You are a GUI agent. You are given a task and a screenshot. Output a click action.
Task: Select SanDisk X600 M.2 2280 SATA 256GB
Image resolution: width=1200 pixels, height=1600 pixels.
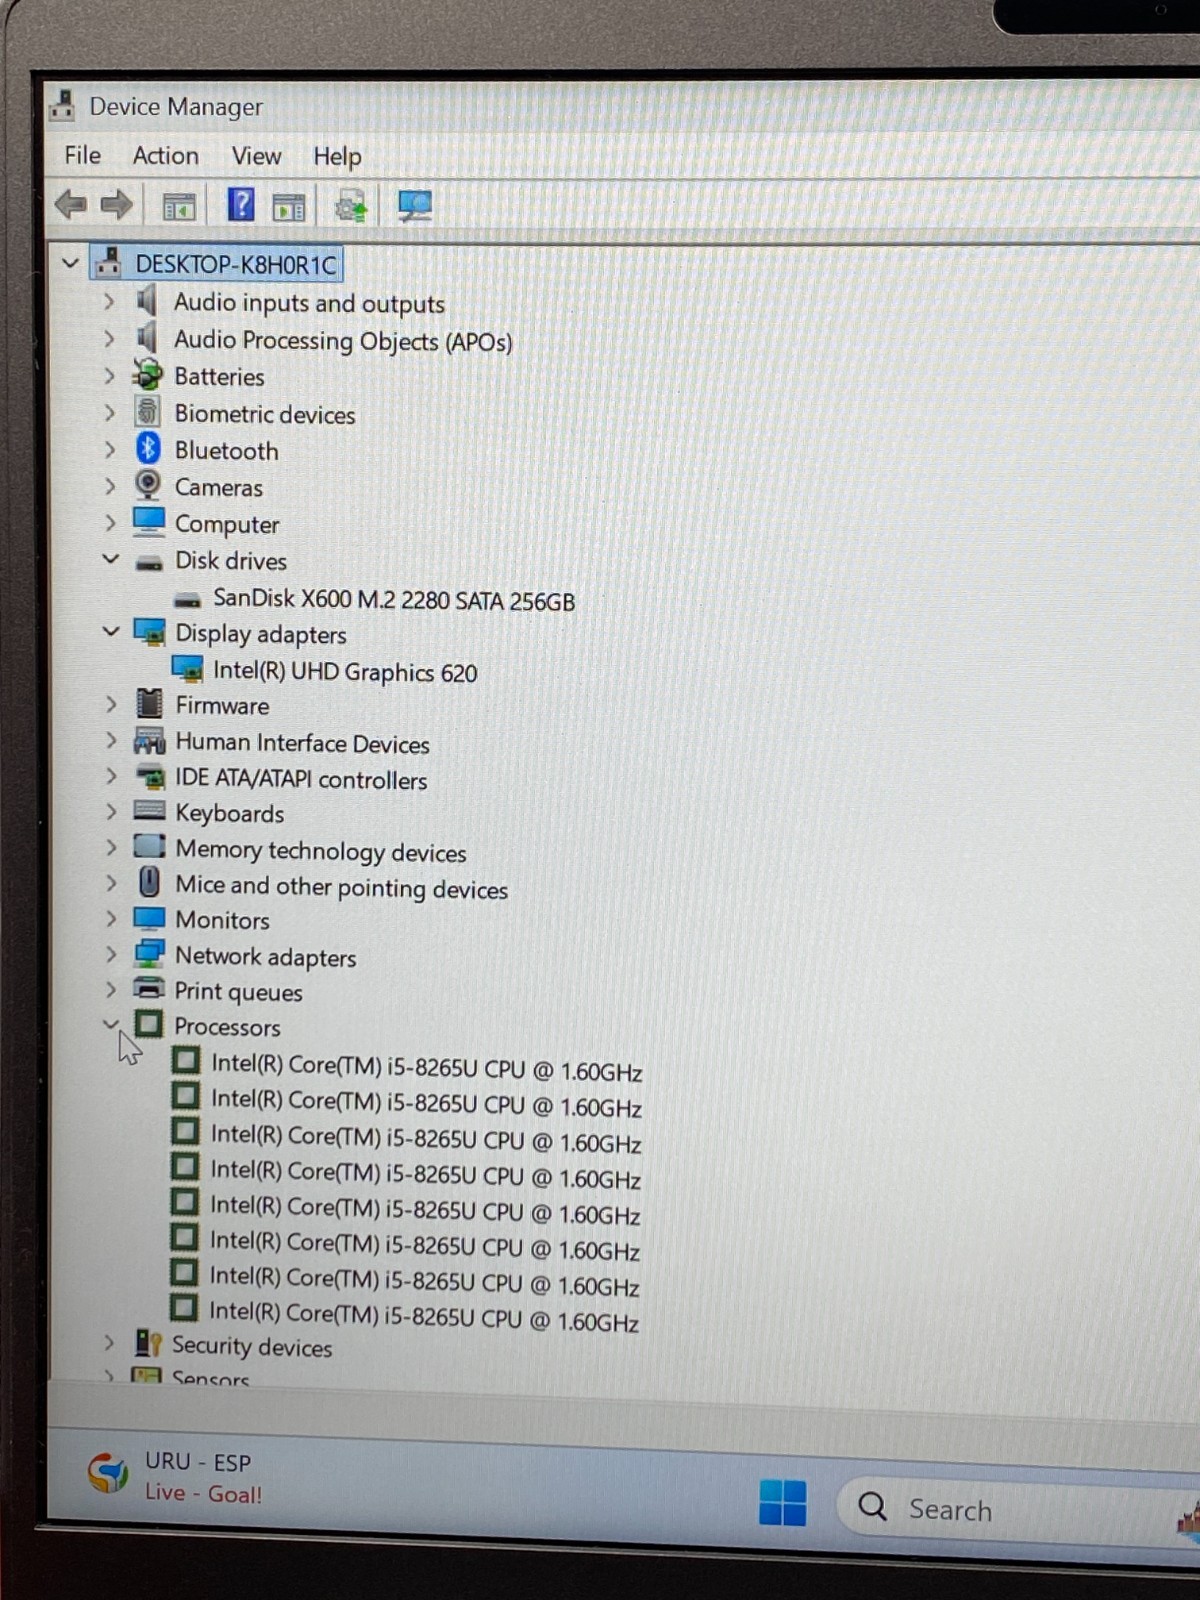tap(394, 600)
